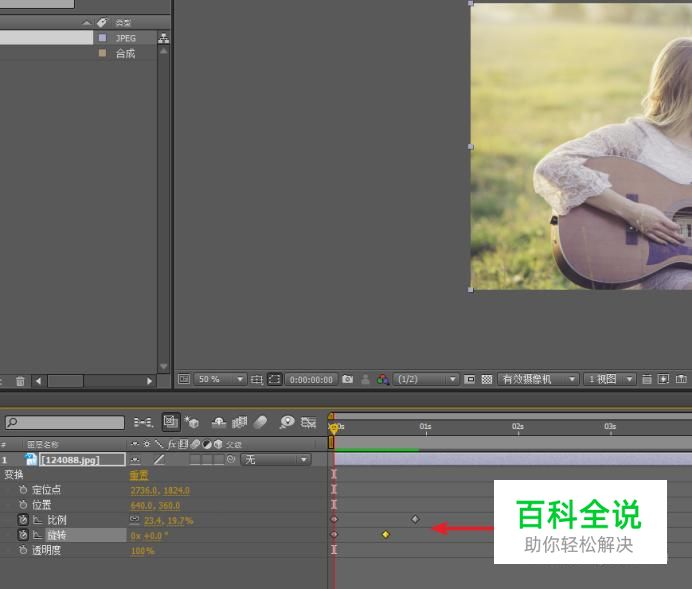
Task: Open the parent dropdown showing 无
Action: click(275, 460)
